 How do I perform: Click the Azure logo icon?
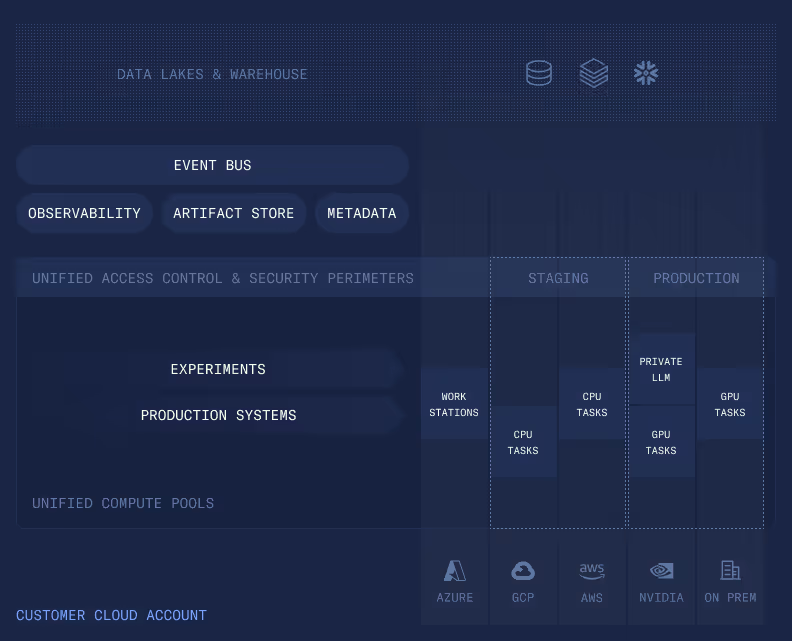(x=455, y=571)
